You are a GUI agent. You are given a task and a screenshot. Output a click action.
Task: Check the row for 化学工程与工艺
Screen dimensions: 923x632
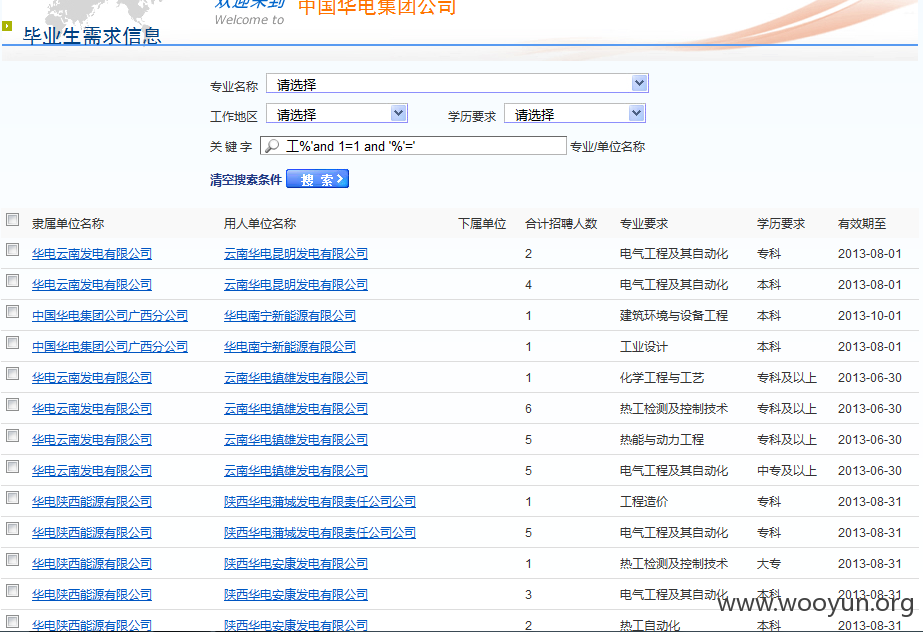(x=12, y=374)
